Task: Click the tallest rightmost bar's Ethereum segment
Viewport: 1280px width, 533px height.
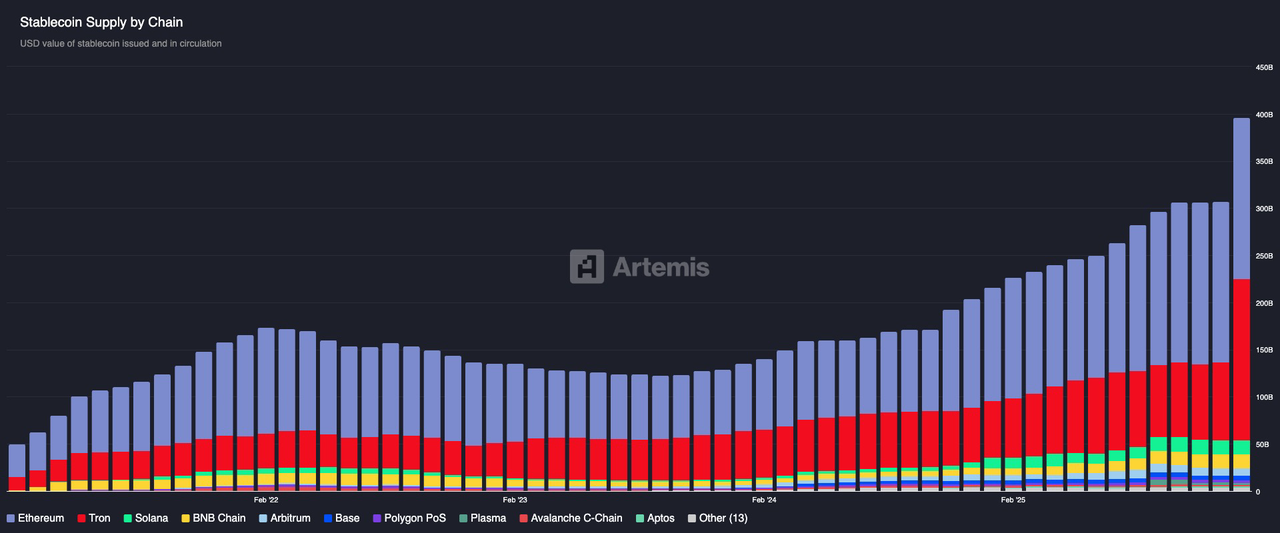Action: tap(1241, 198)
